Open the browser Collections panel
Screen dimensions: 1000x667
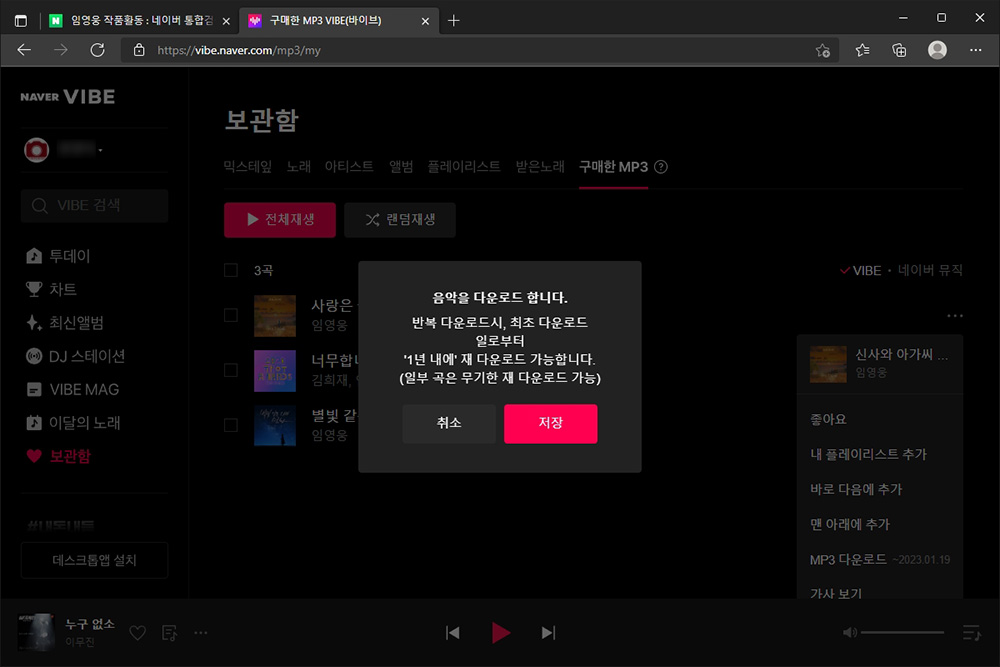[899, 50]
